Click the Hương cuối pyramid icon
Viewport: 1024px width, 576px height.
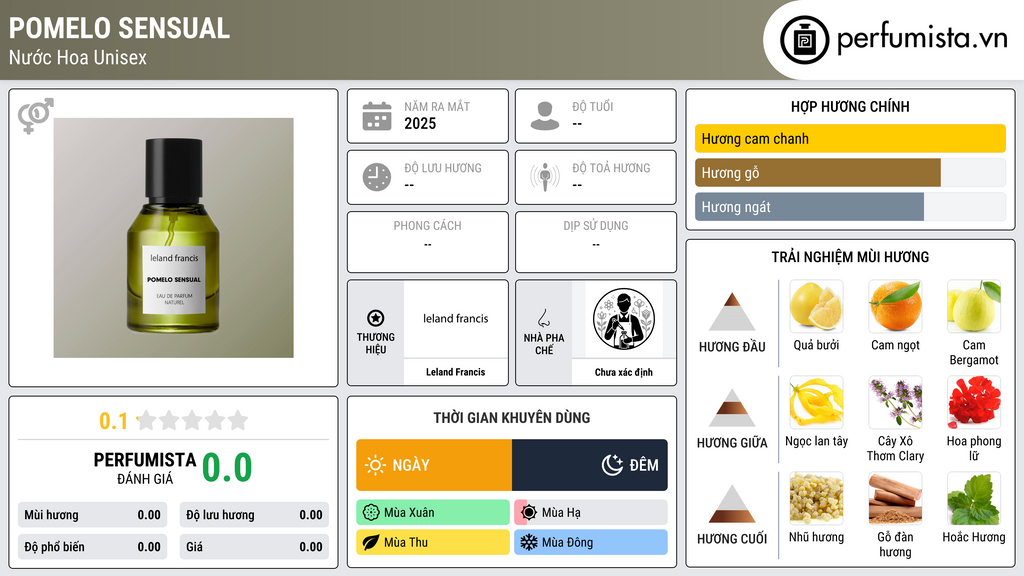(732, 504)
